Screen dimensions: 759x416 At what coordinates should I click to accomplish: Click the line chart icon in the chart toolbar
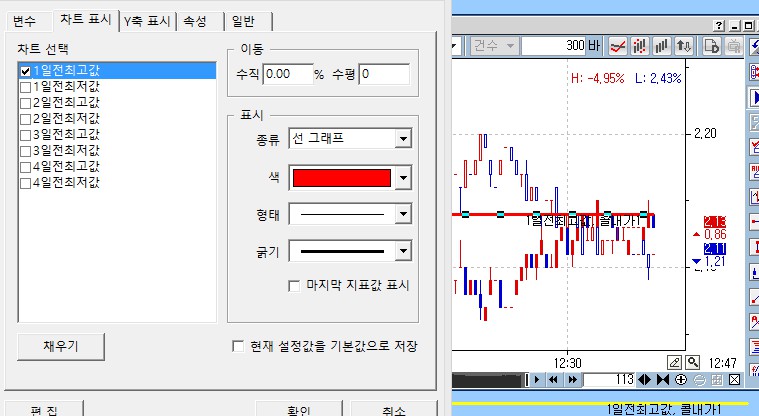618,46
